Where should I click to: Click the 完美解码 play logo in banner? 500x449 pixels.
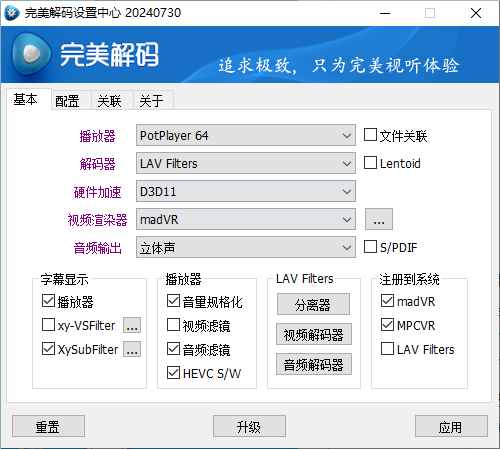(x=32, y=54)
